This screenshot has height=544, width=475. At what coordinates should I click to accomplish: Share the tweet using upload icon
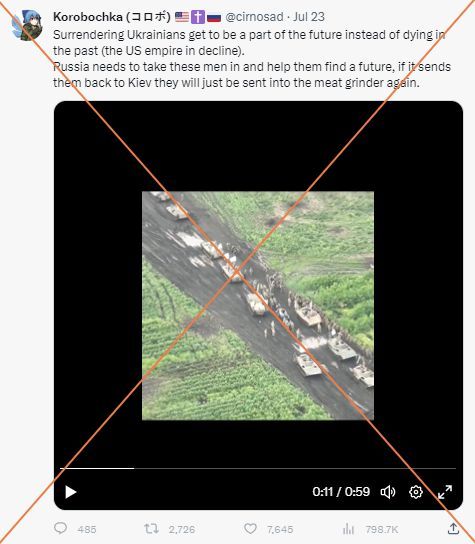[453, 529]
